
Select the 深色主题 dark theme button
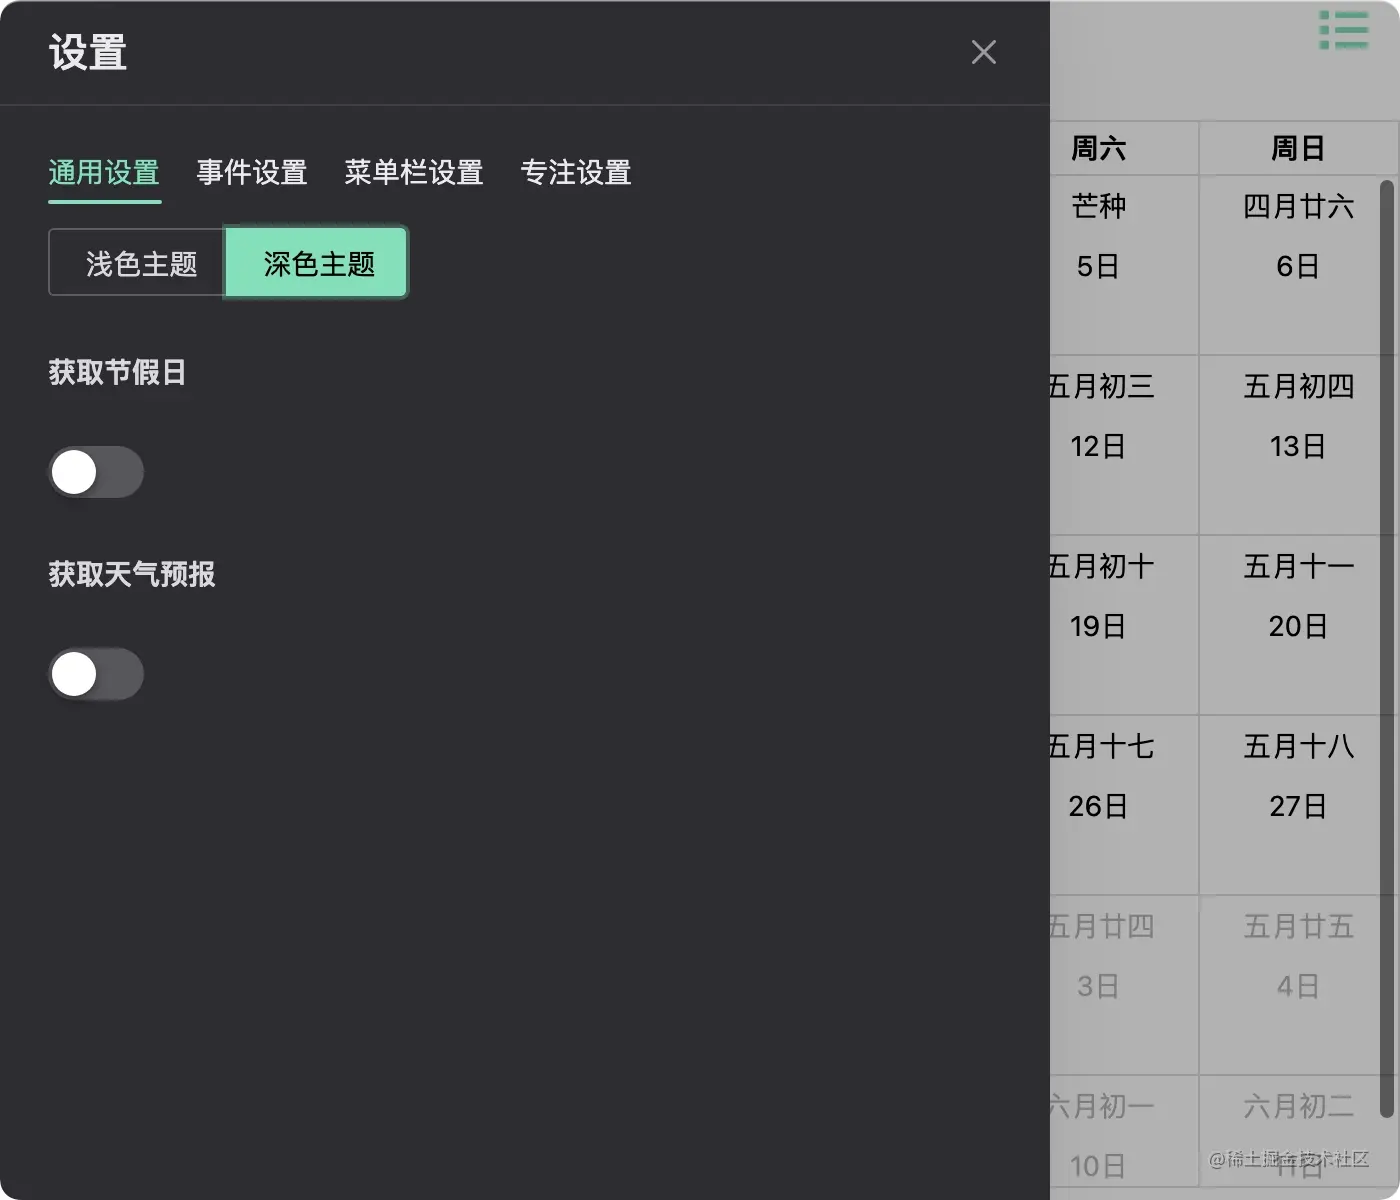coord(317,263)
